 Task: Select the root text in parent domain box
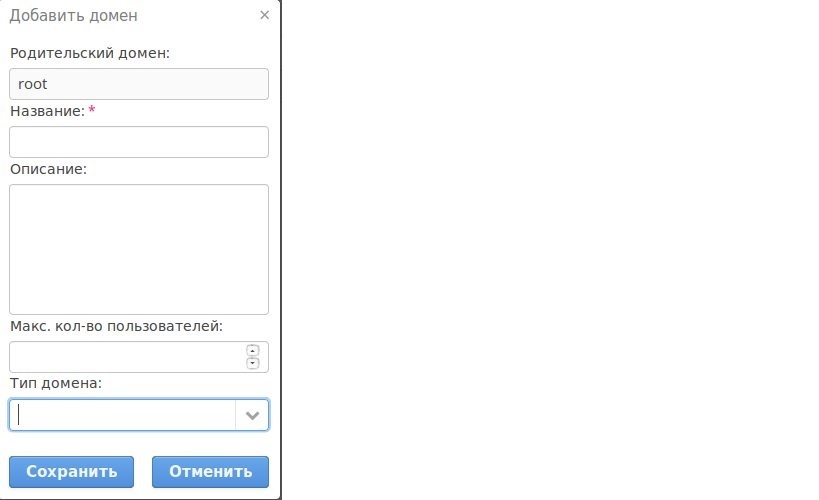click(x=32, y=84)
